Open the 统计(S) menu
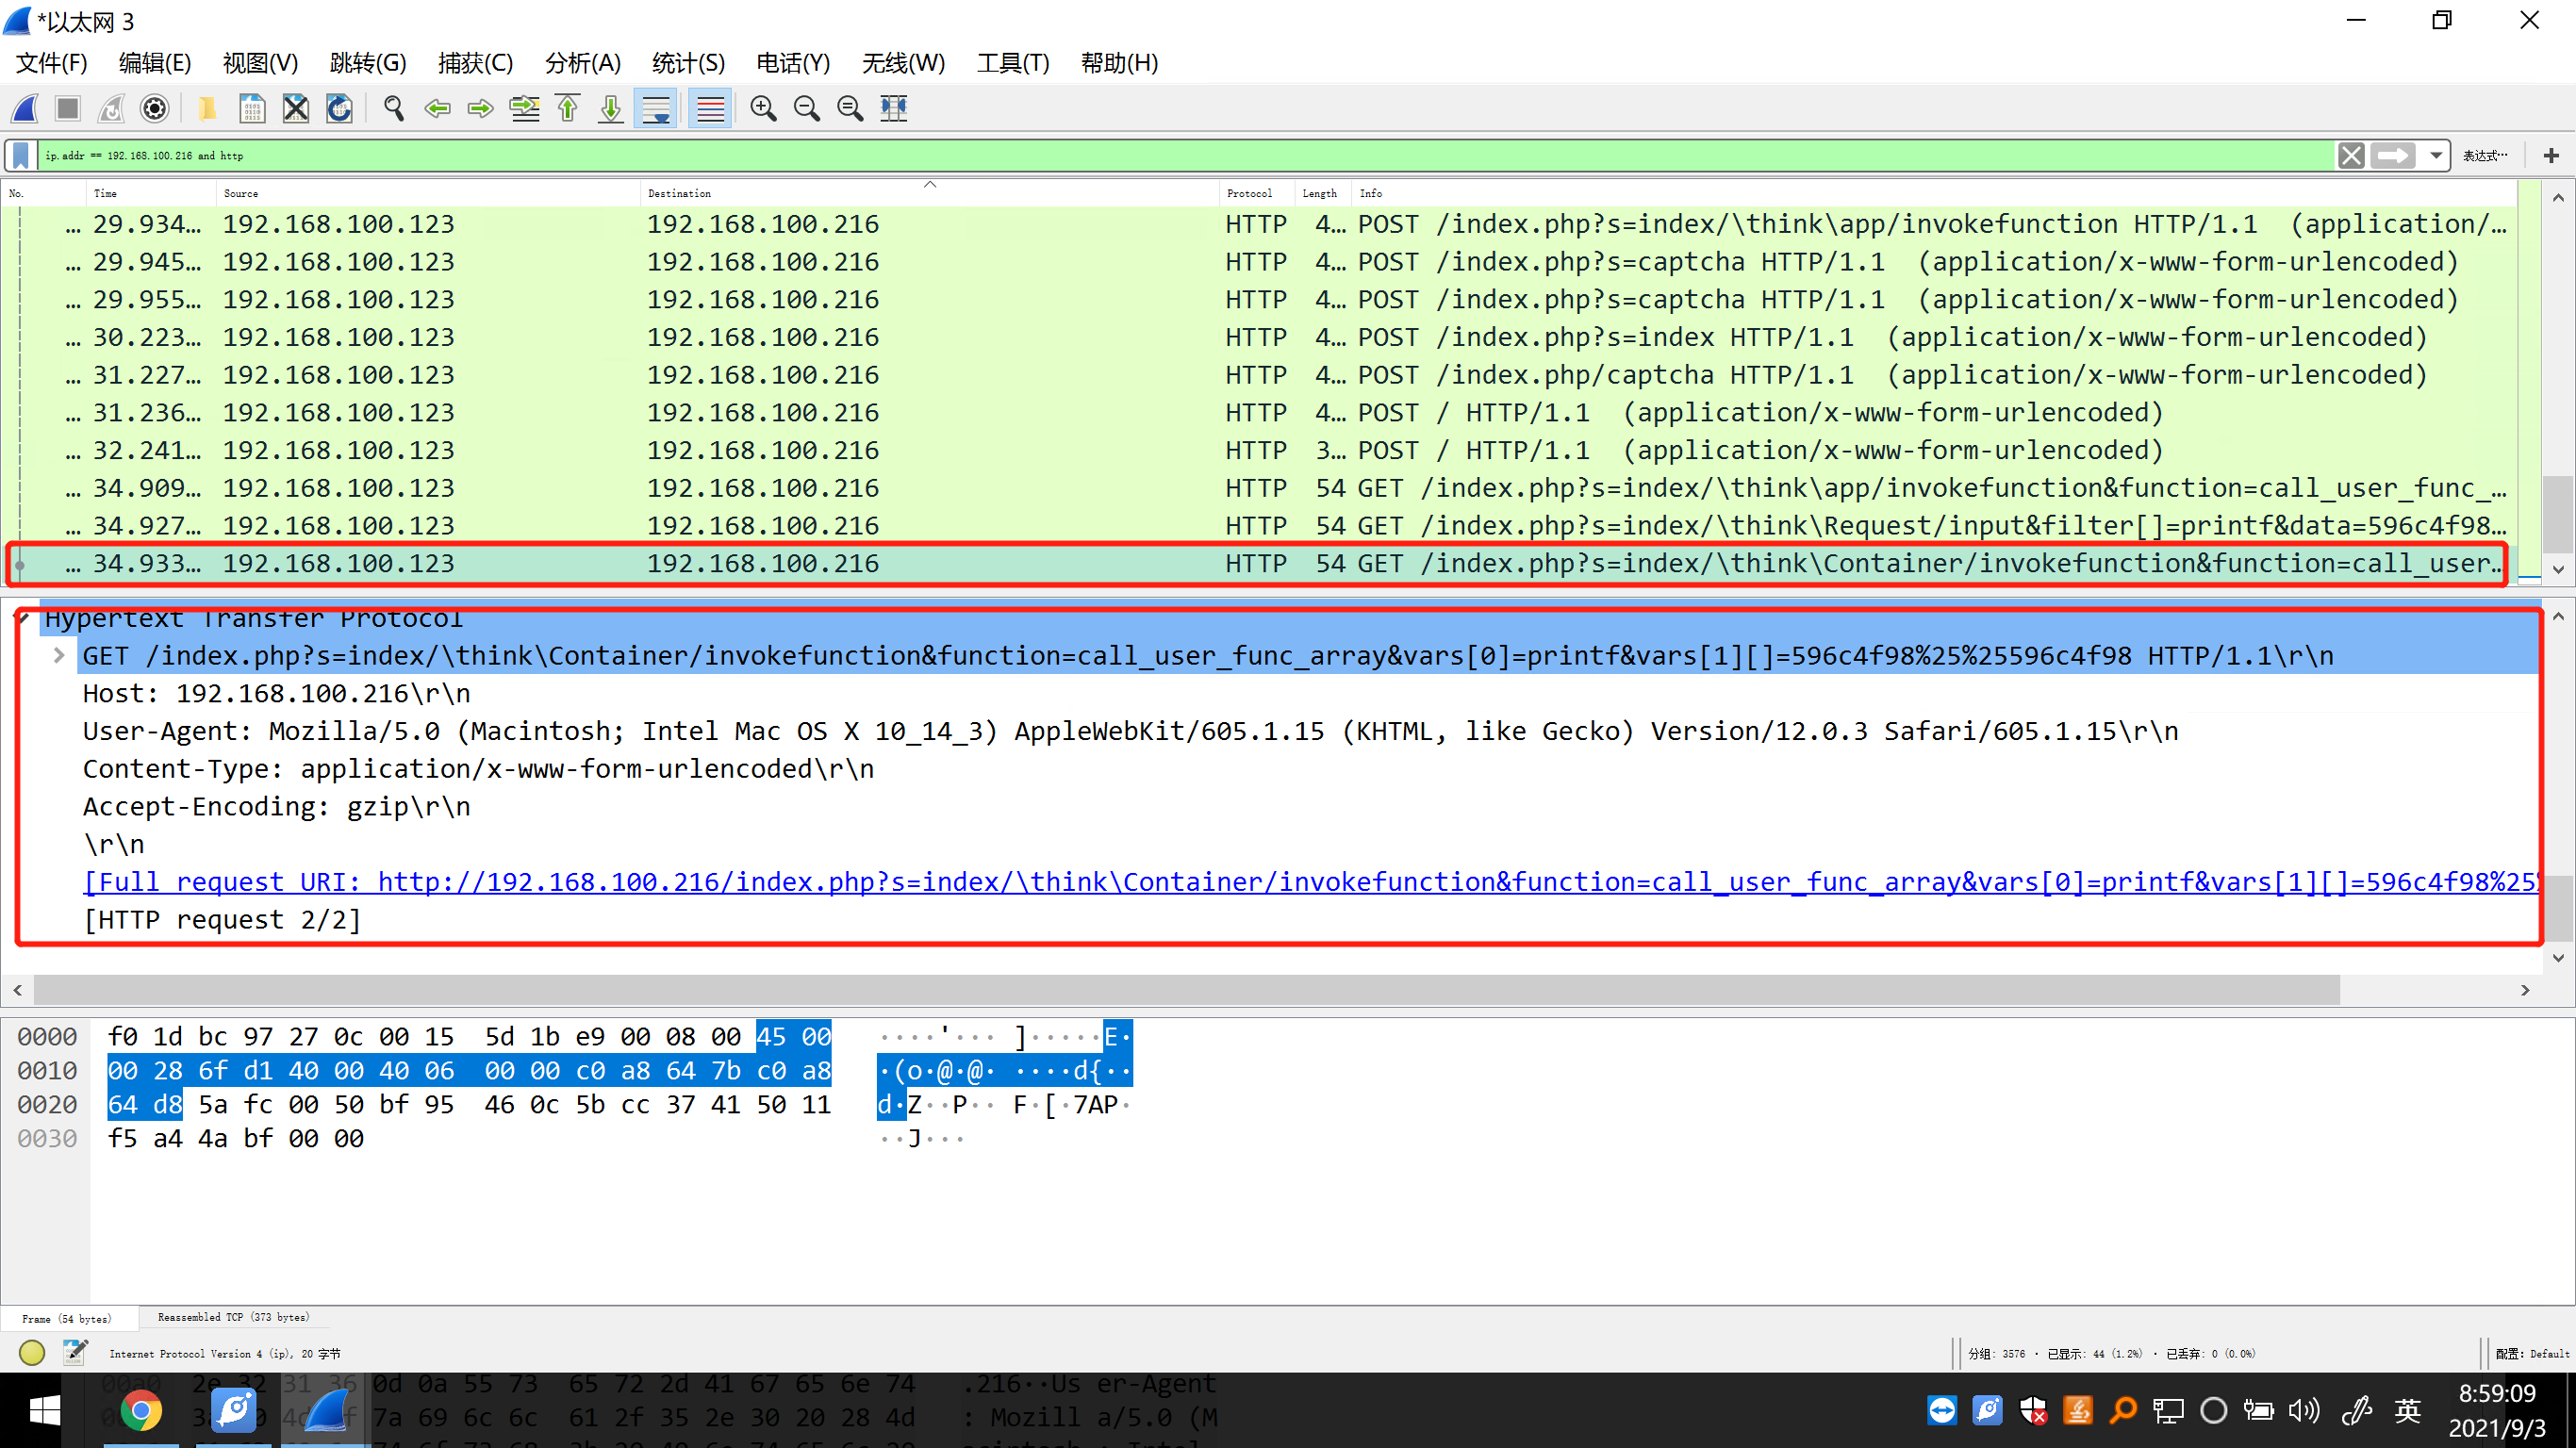This screenshot has width=2576, height=1448. point(688,63)
